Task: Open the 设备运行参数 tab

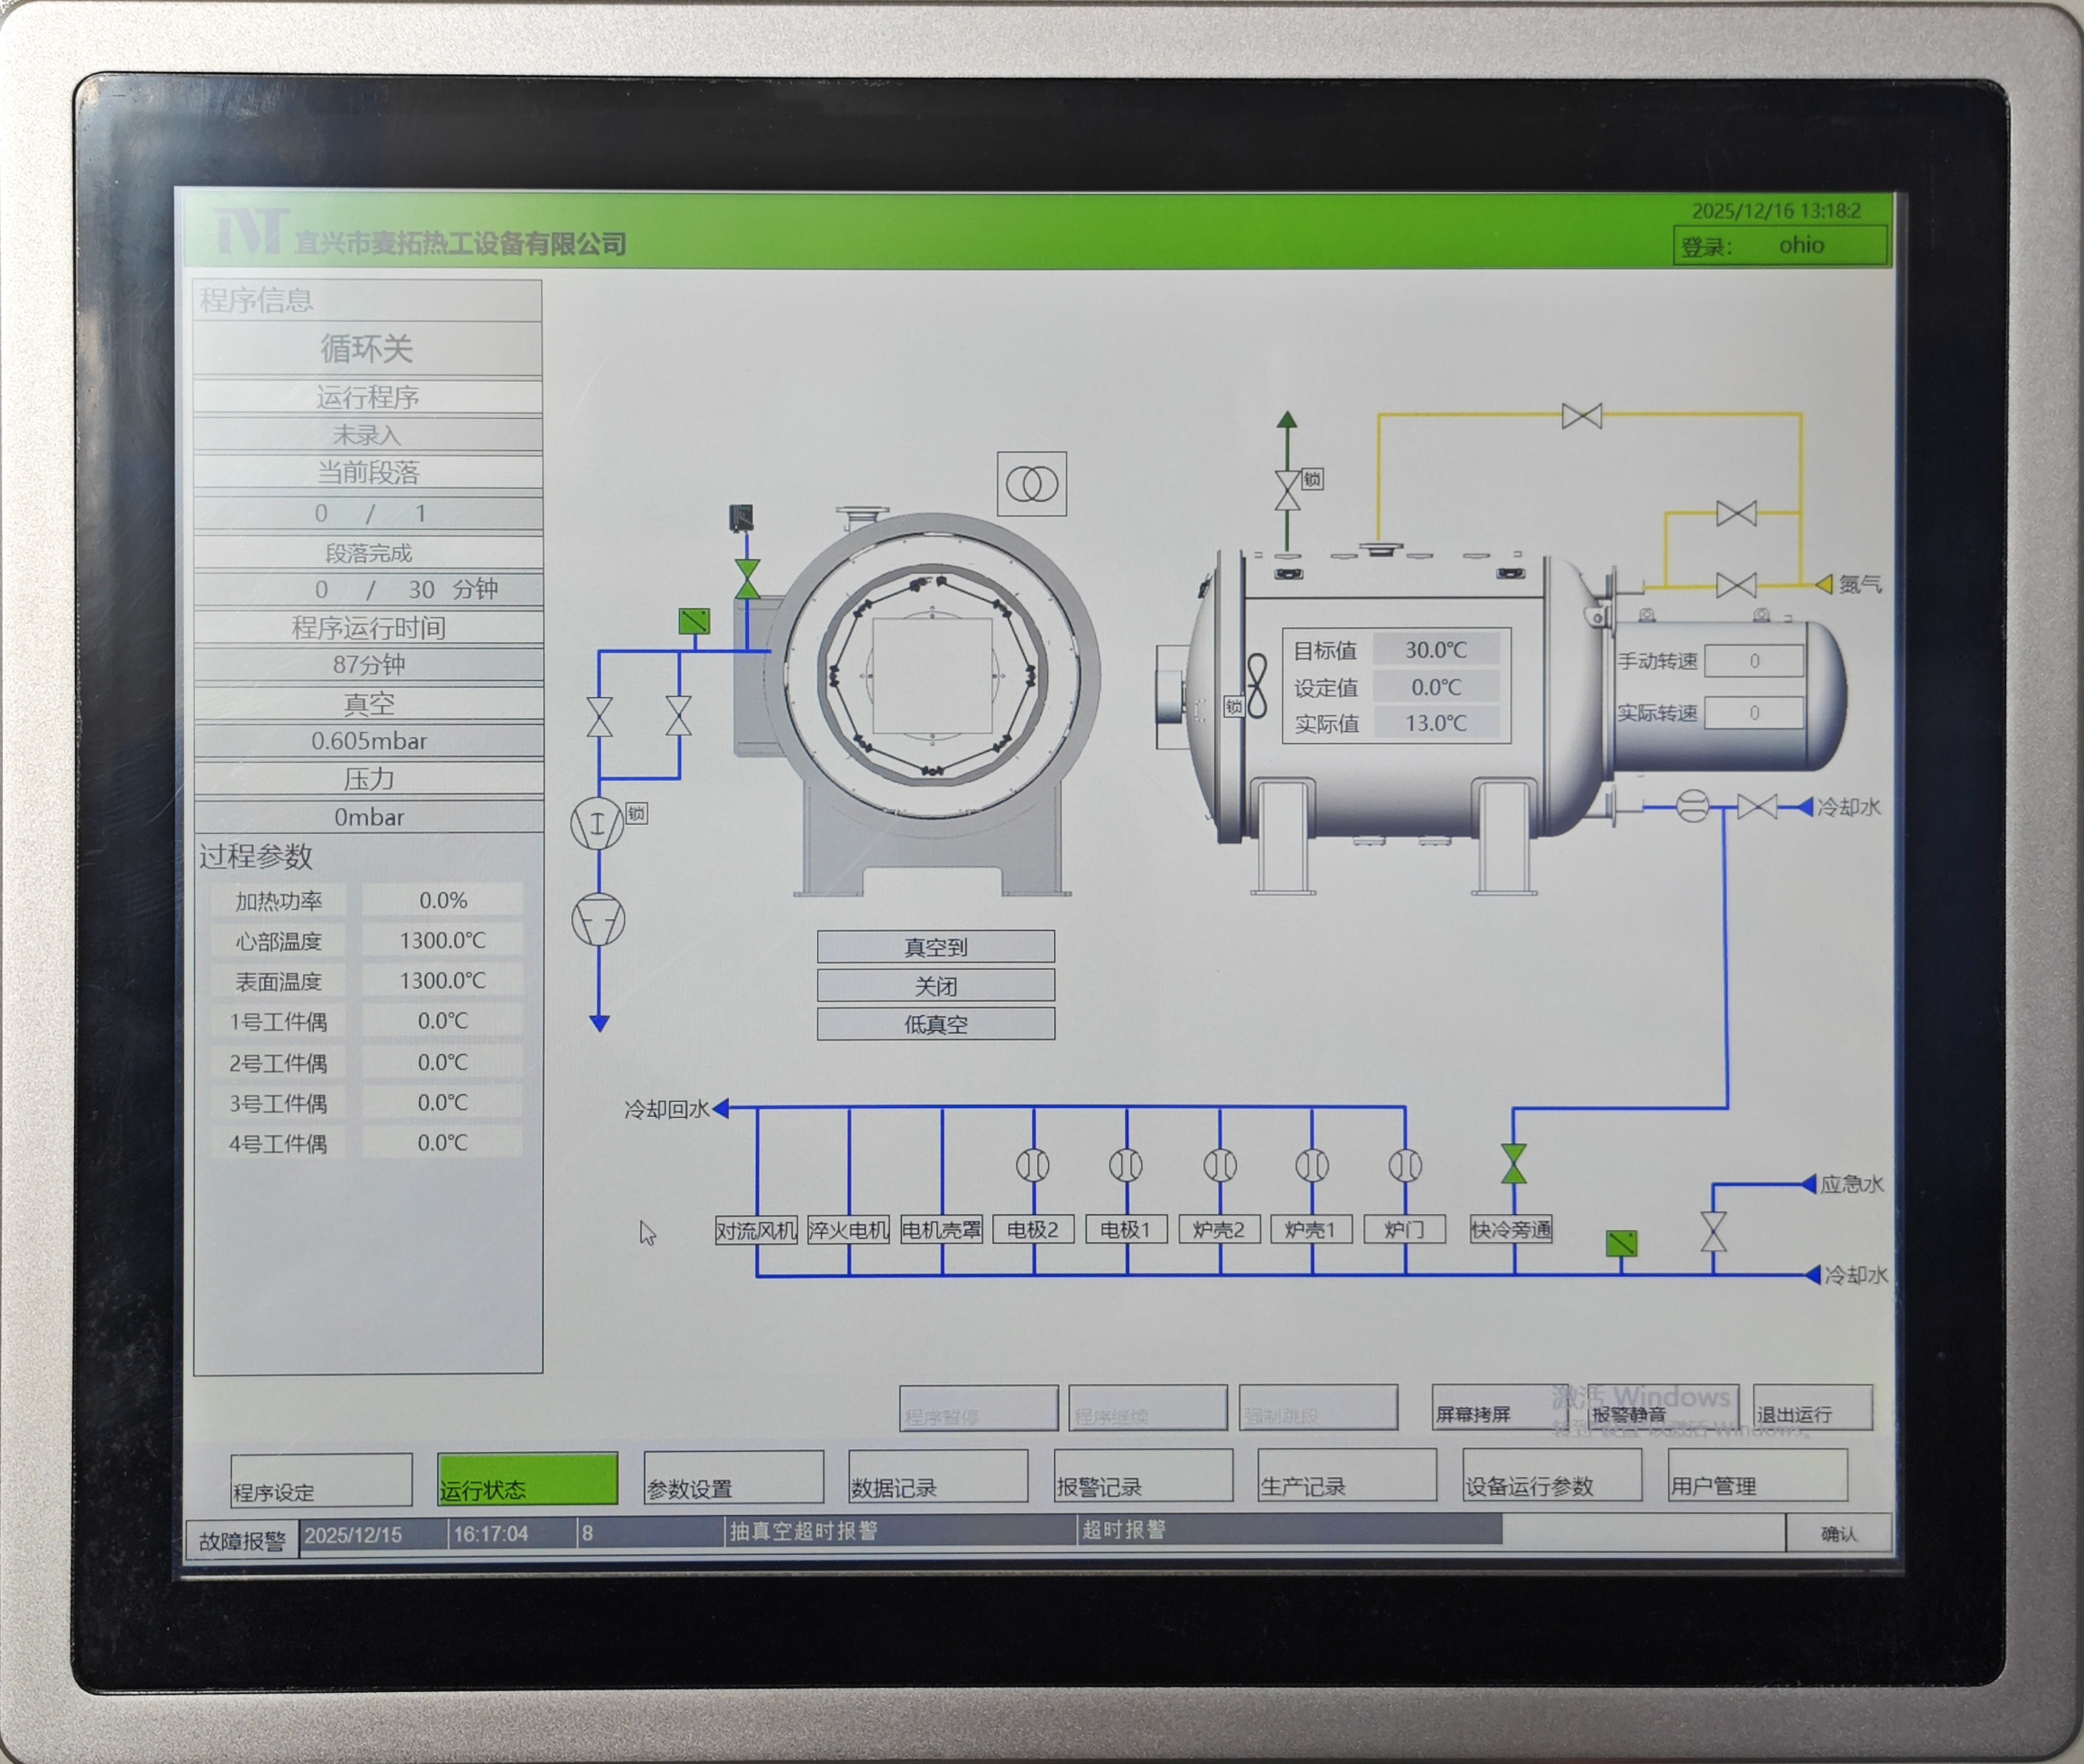Action: (x=1552, y=1475)
